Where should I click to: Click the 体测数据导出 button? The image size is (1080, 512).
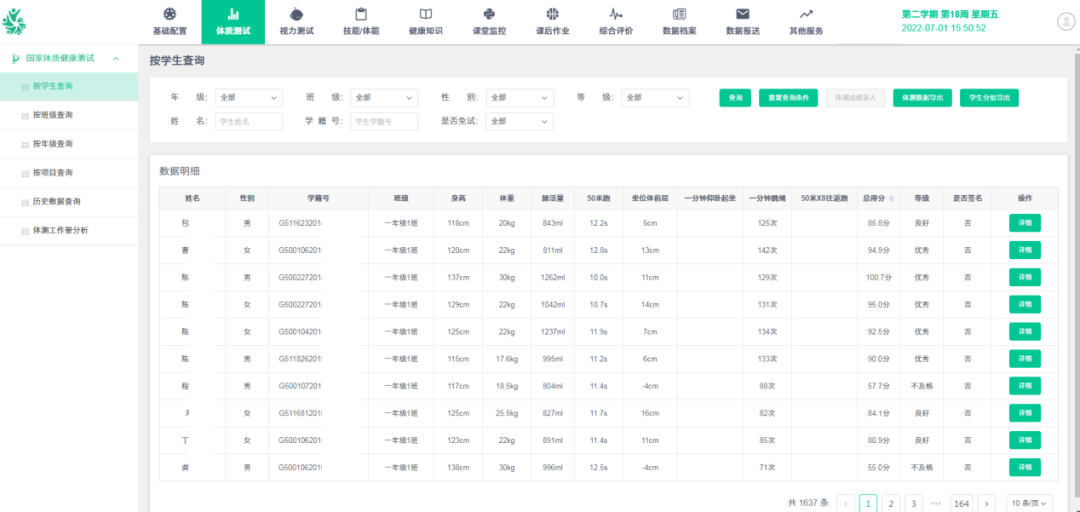coord(922,98)
